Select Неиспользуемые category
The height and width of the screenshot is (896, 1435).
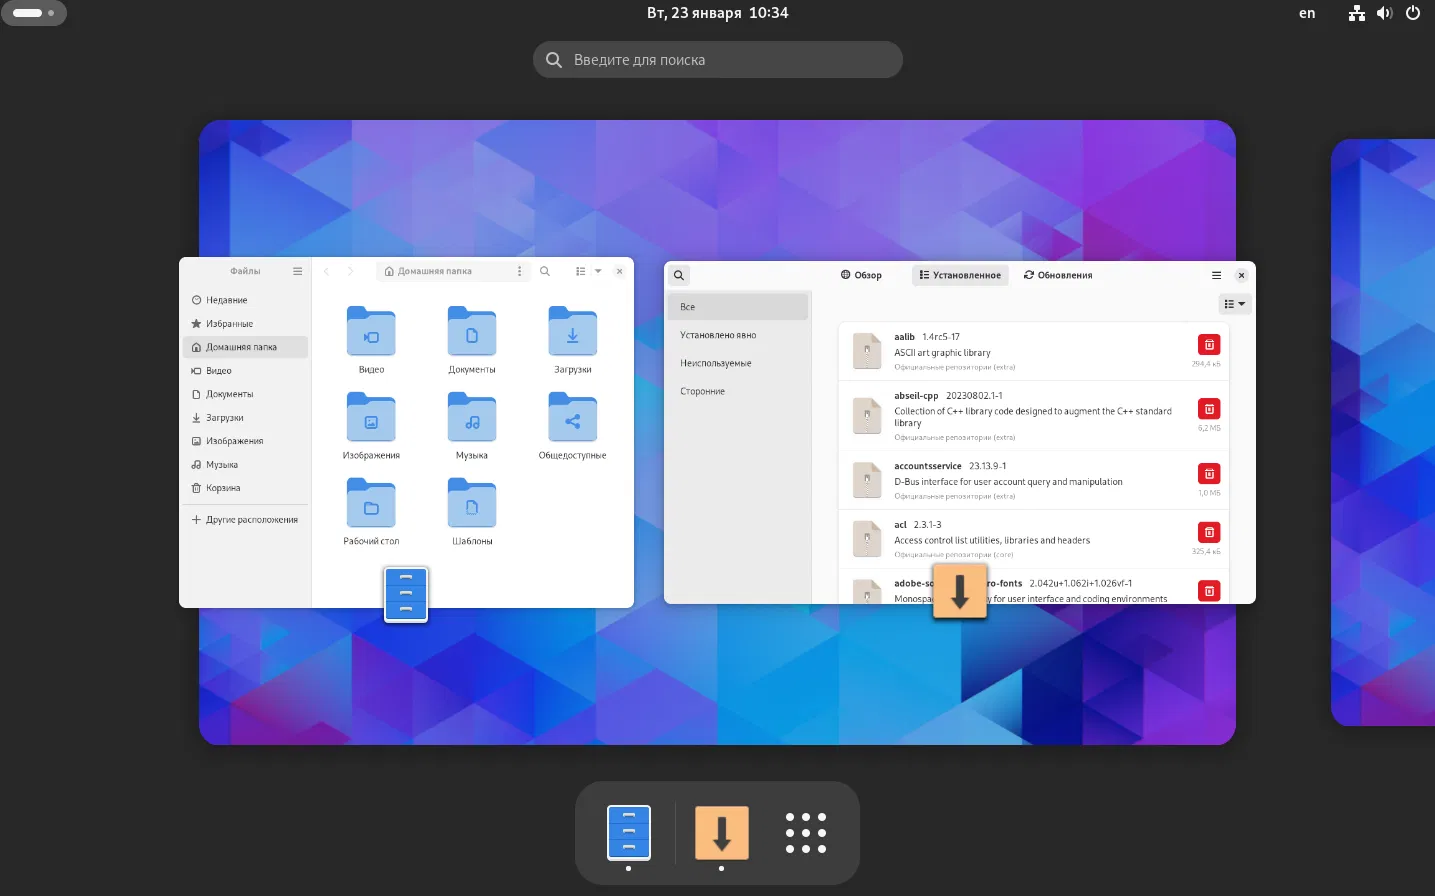[738, 363]
